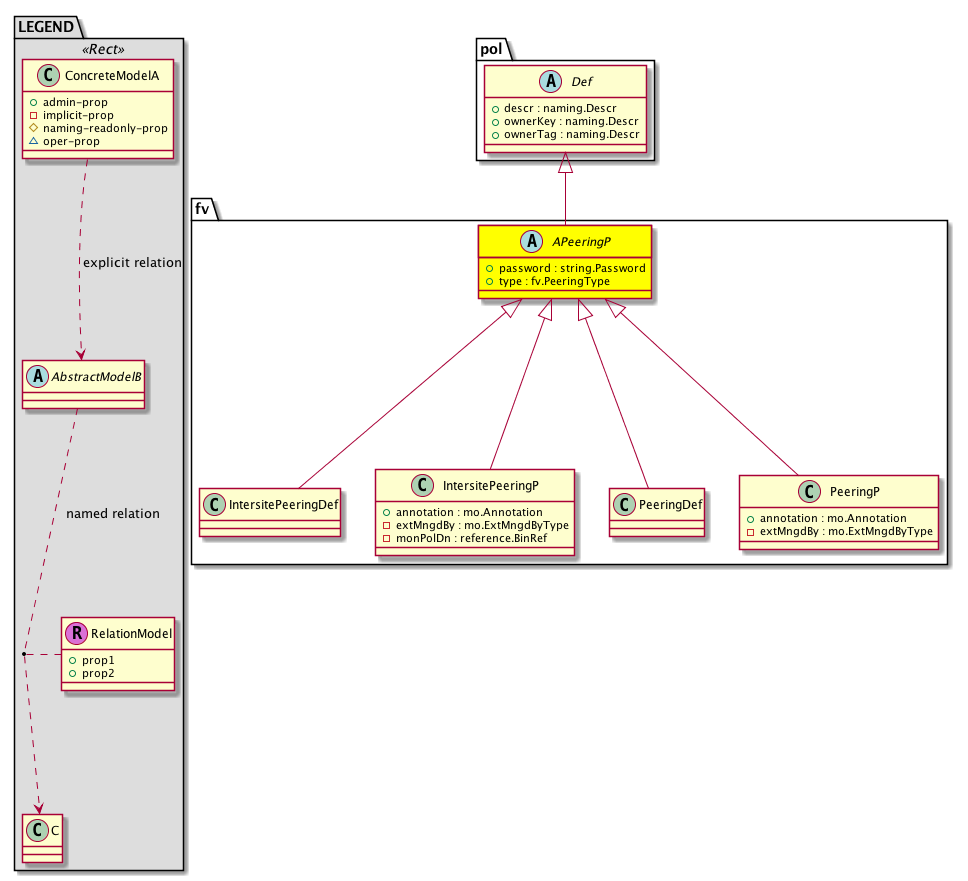Click the 'named relation' label
The width and height of the screenshot is (968, 881).
[112, 514]
